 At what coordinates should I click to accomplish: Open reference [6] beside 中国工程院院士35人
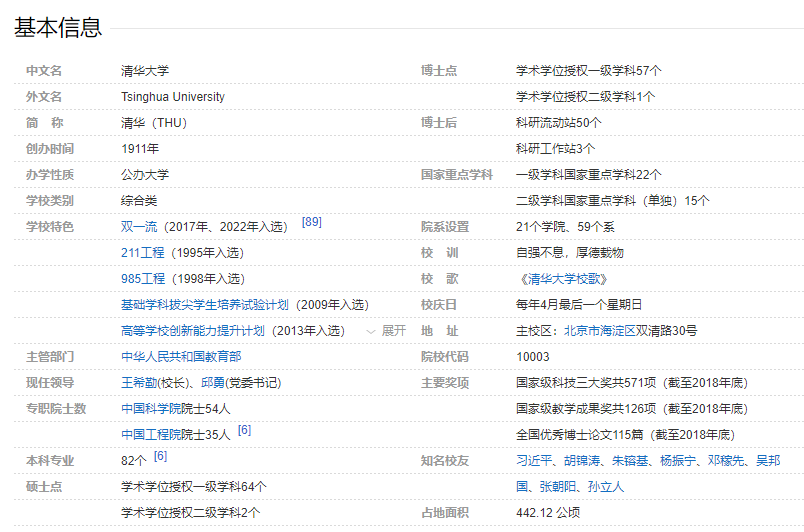point(244,430)
